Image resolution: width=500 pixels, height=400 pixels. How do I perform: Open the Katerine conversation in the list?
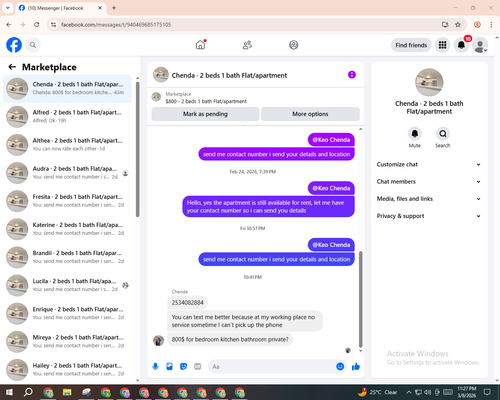(68, 229)
